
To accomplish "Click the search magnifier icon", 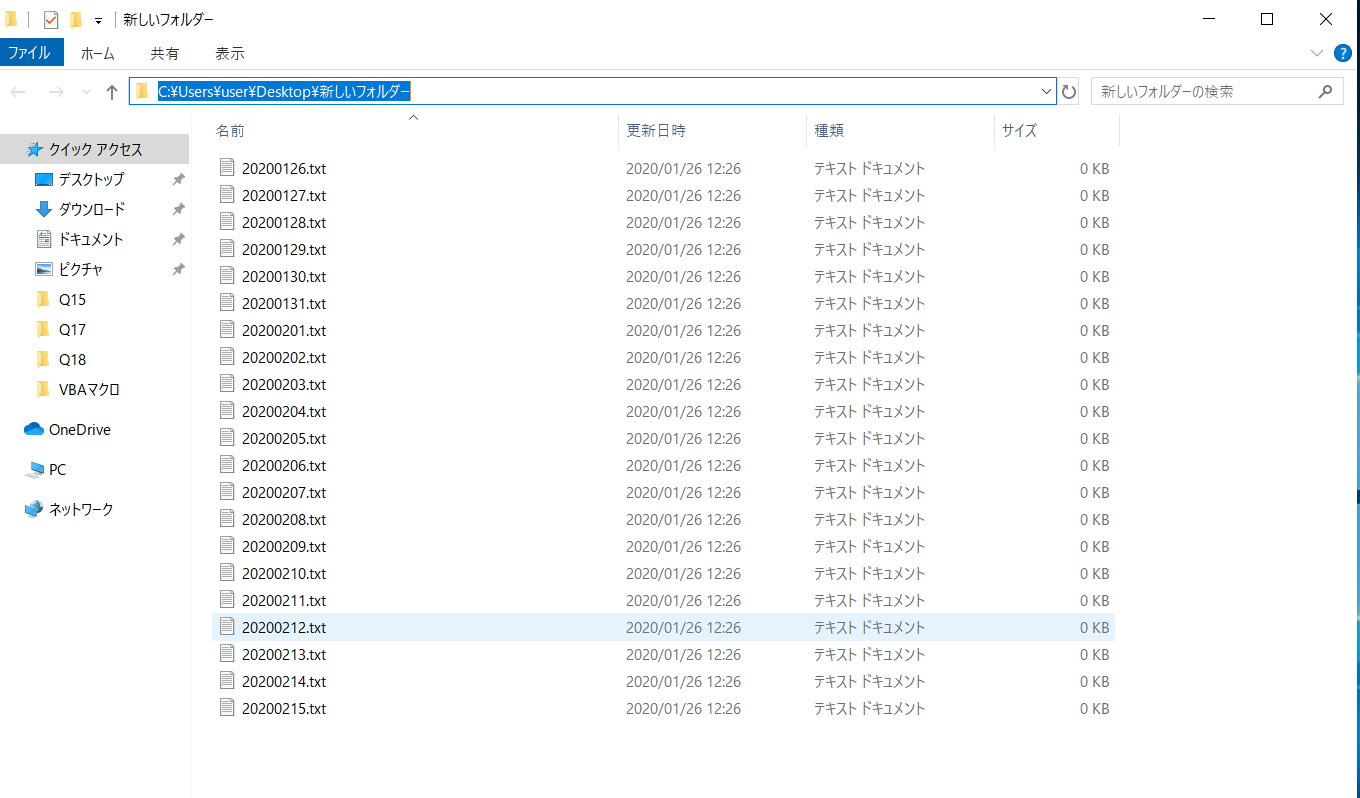I will pyautogui.click(x=1325, y=91).
